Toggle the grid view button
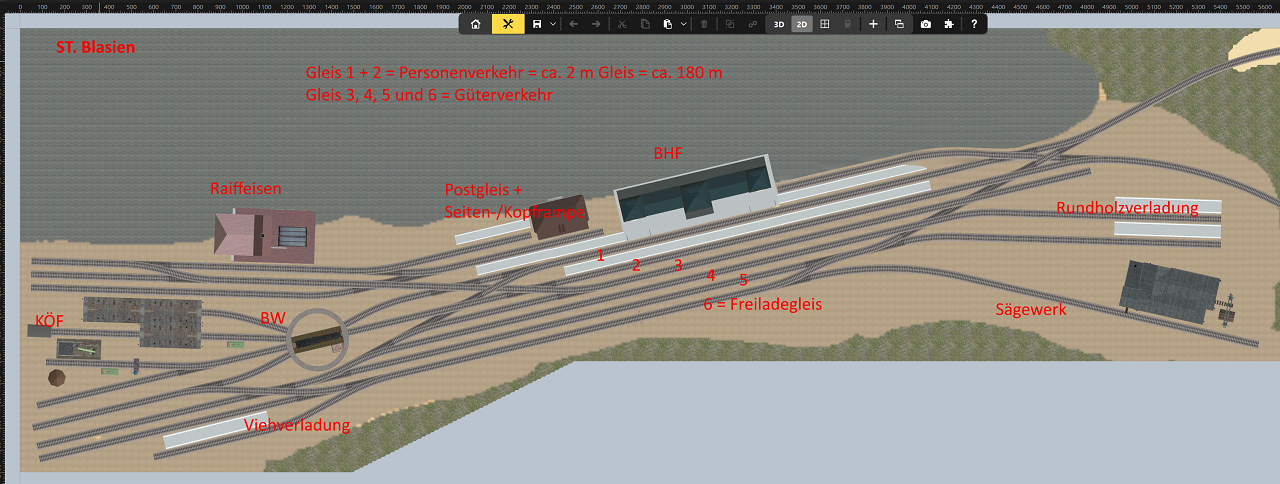 click(x=825, y=24)
